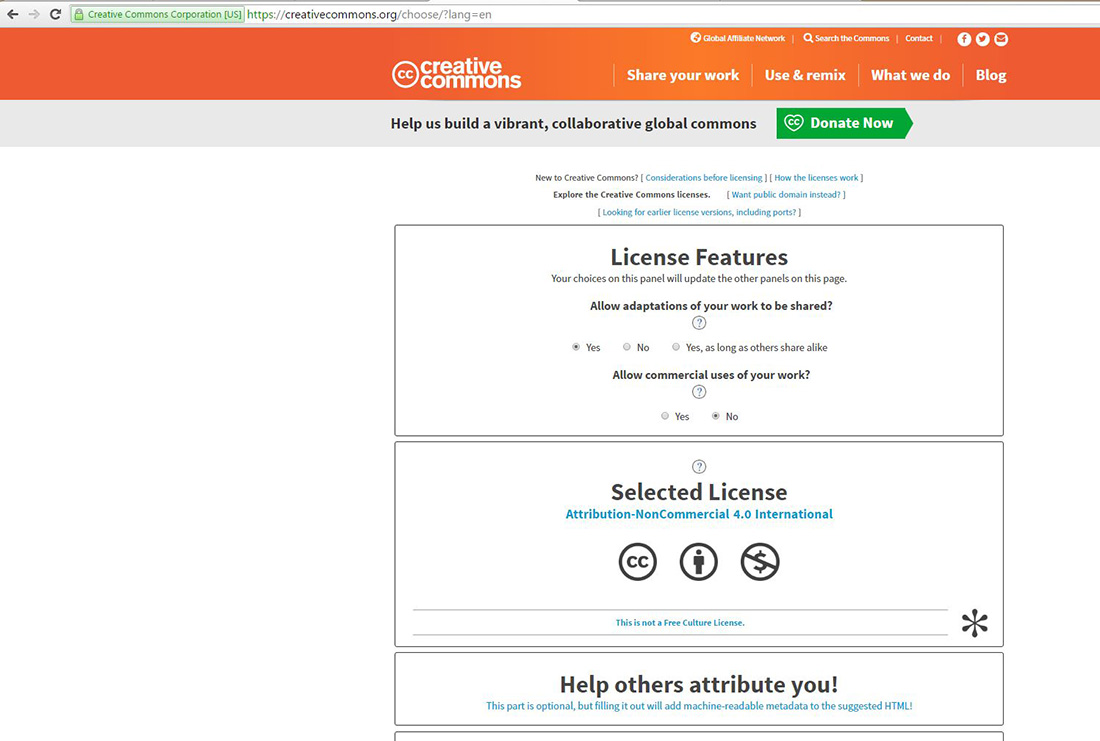Click the Creative Commons logo
Screen dimensions: 1100x741
point(457,74)
